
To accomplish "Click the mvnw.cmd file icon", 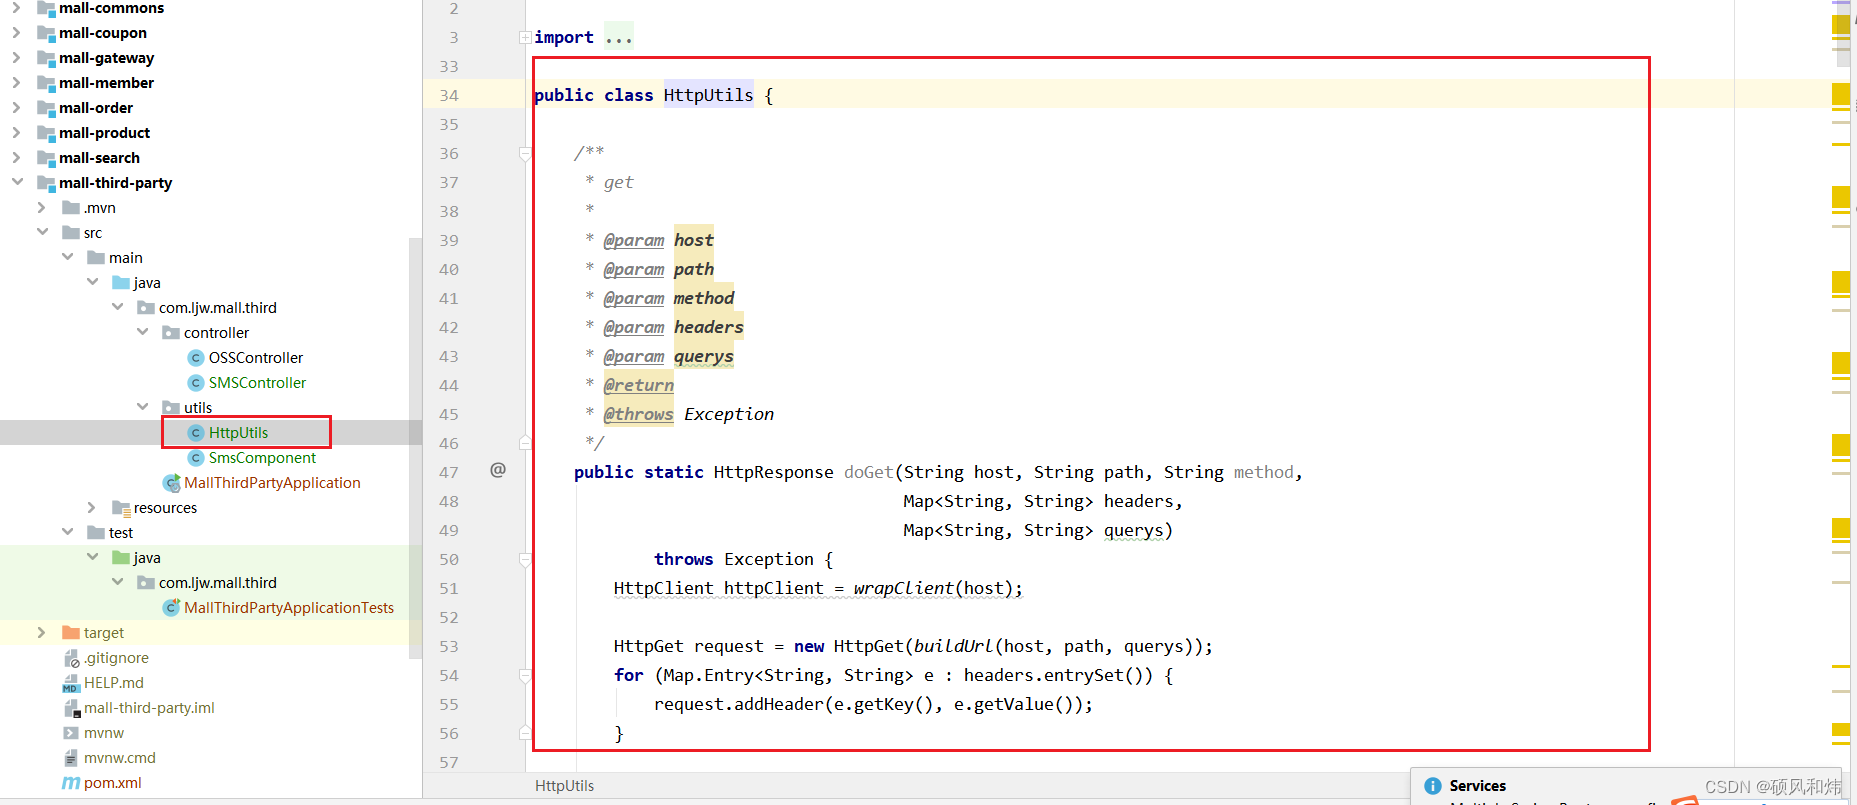I will (x=71, y=758).
